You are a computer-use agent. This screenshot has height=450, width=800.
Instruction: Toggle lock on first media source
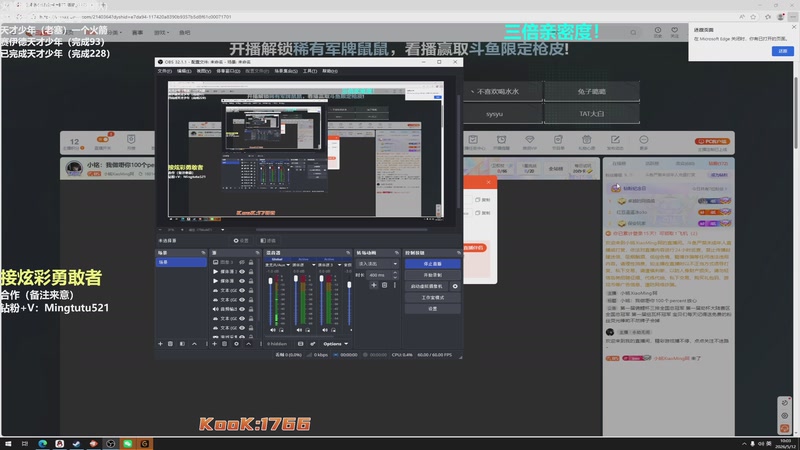click(251, 271)
